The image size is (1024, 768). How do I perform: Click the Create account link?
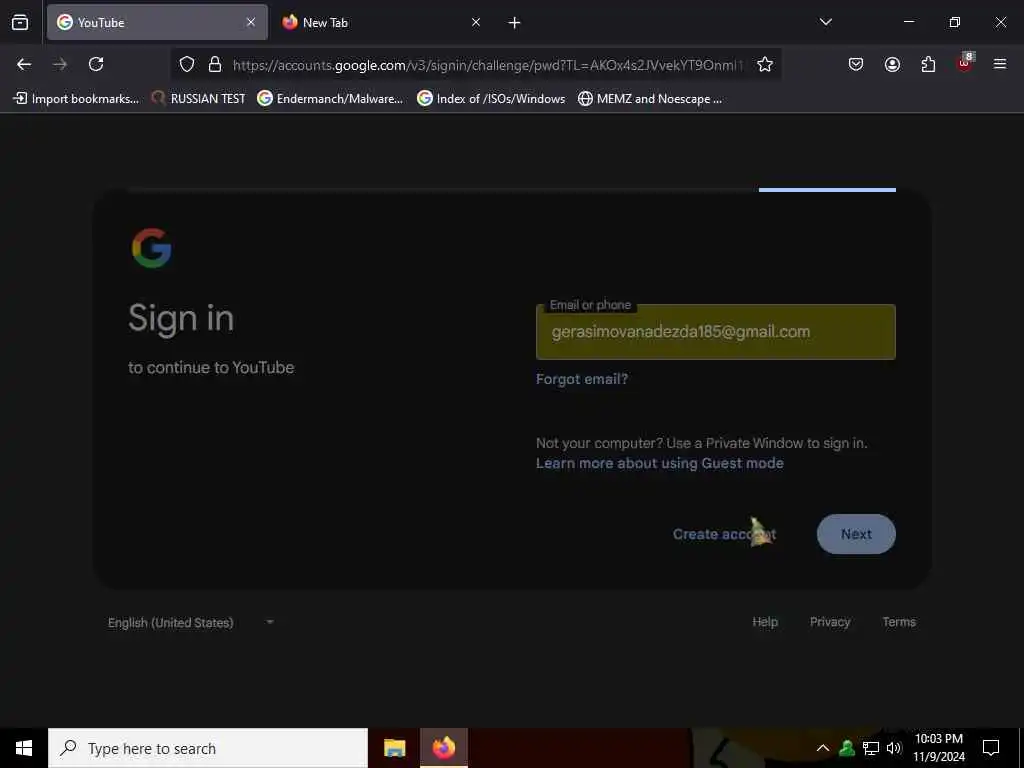[x=724, y=534]
